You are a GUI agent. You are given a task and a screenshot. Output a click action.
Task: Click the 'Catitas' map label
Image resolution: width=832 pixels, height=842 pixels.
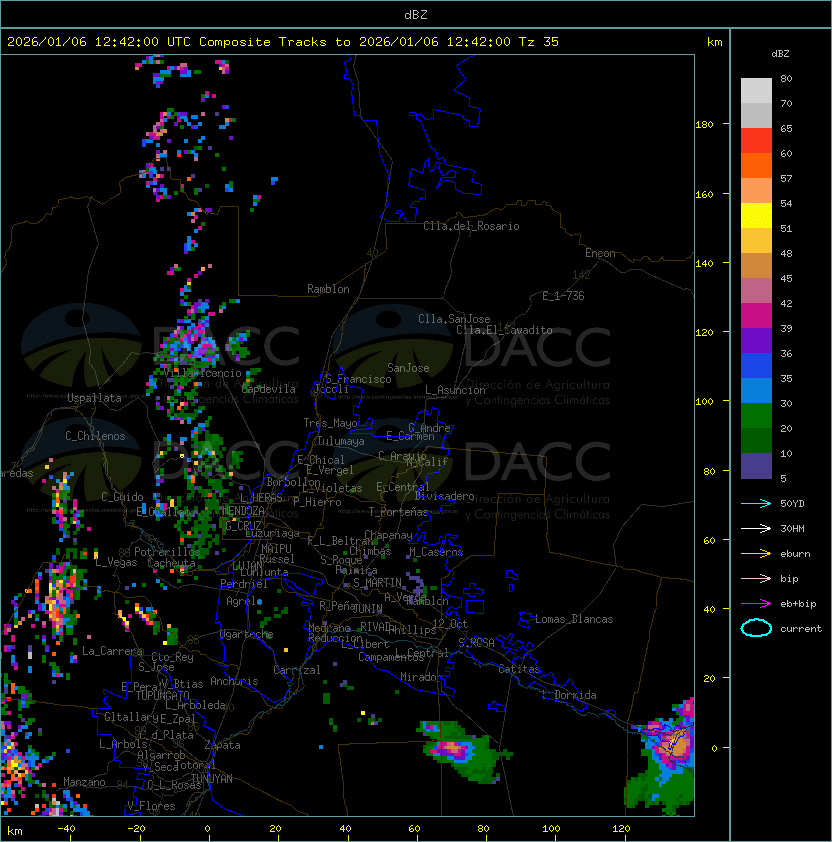pos(519,669)
